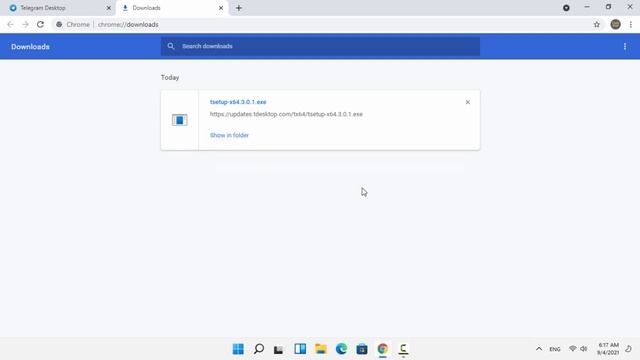Open the Windows Start menu
Viewport: 640px width, 360px height.
238,349
